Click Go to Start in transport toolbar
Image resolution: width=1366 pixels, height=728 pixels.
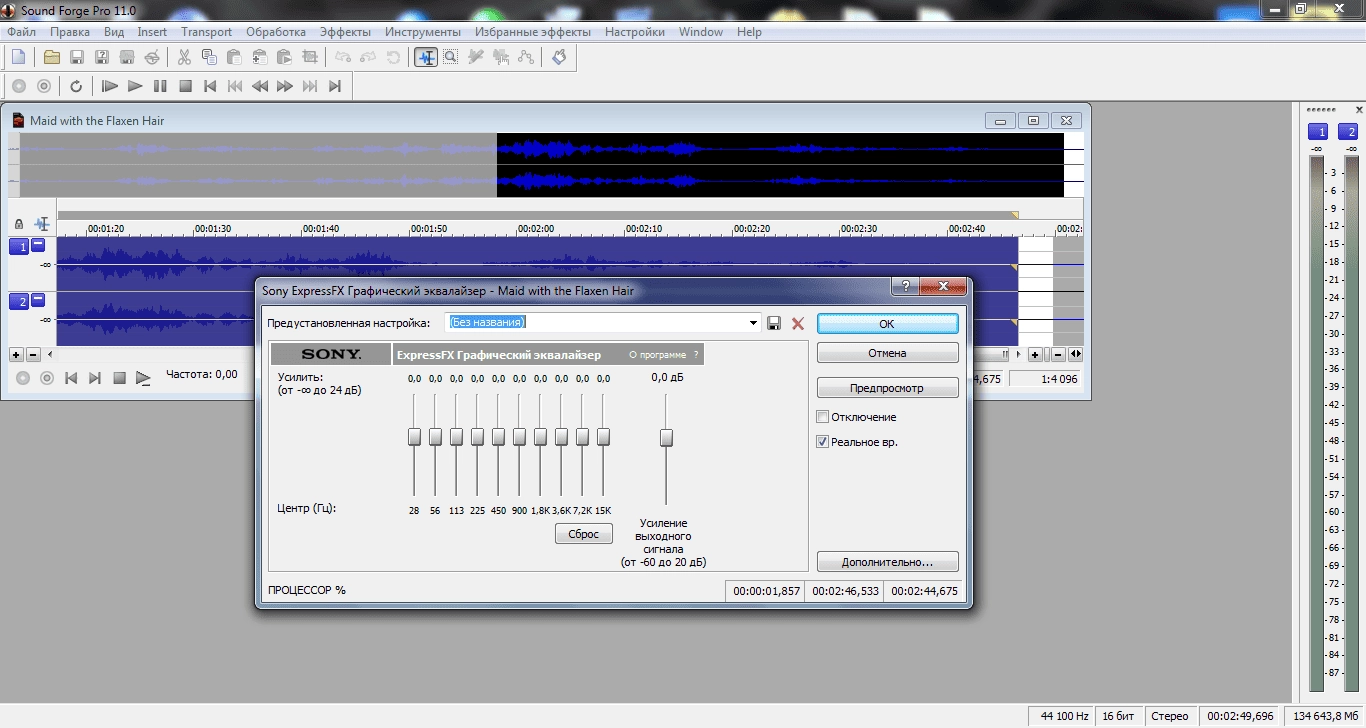pyautogui.click(x=210, y=87)
